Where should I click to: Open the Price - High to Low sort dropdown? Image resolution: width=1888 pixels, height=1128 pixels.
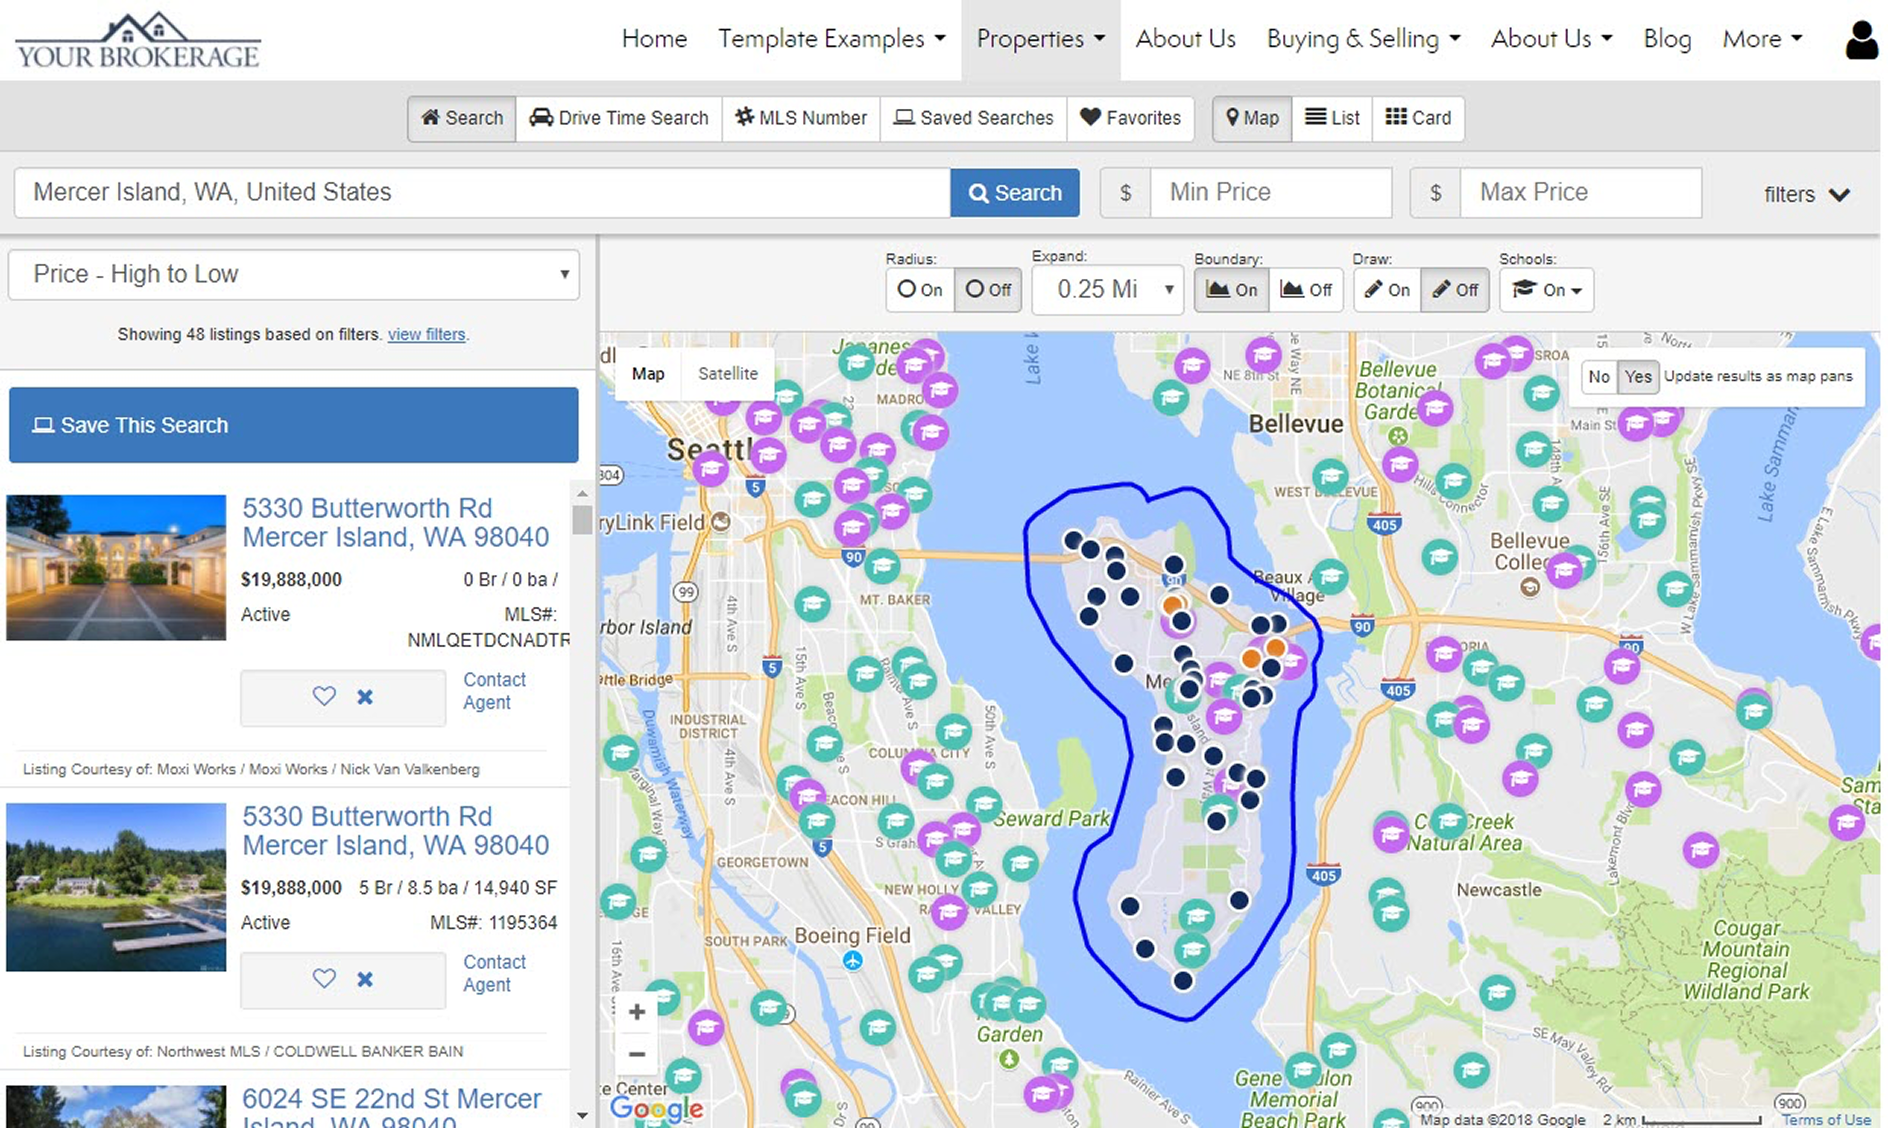(294, 274)
